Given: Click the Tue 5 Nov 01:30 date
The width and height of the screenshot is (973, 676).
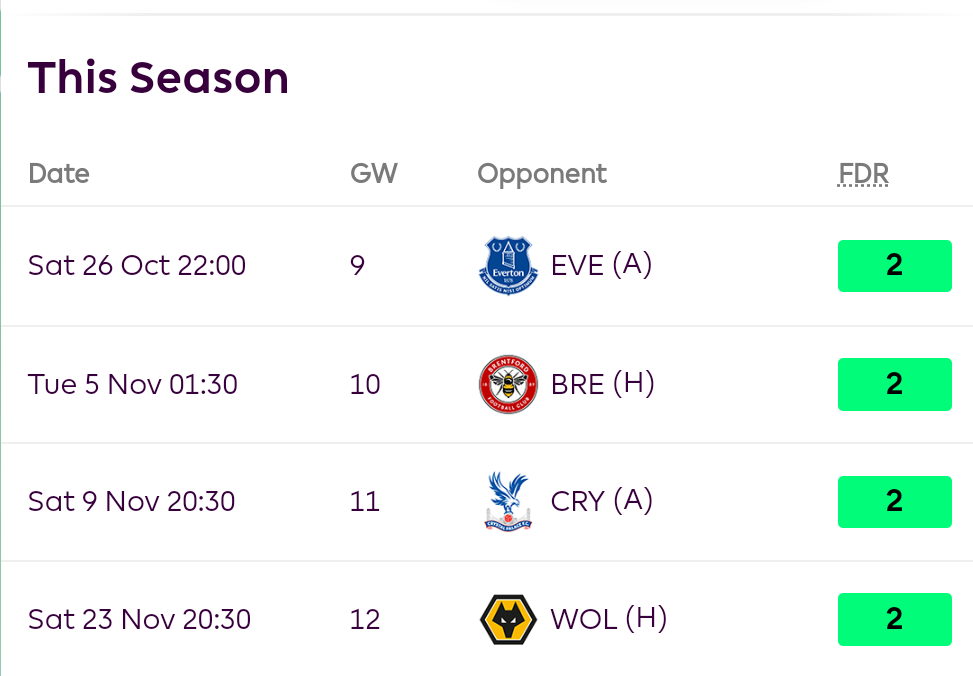Looking at the screenshot, I should pos(133,384).
